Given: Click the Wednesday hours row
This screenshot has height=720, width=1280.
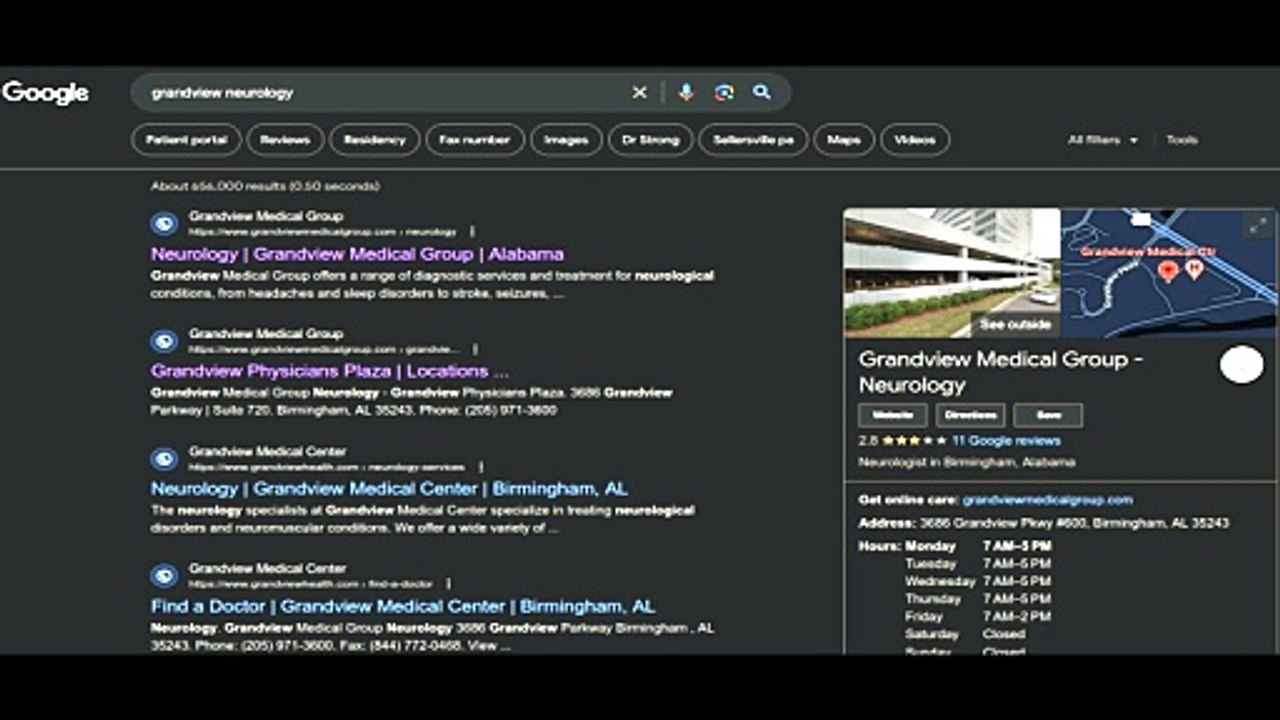Looking at the screenshot, I should (978, 581).
